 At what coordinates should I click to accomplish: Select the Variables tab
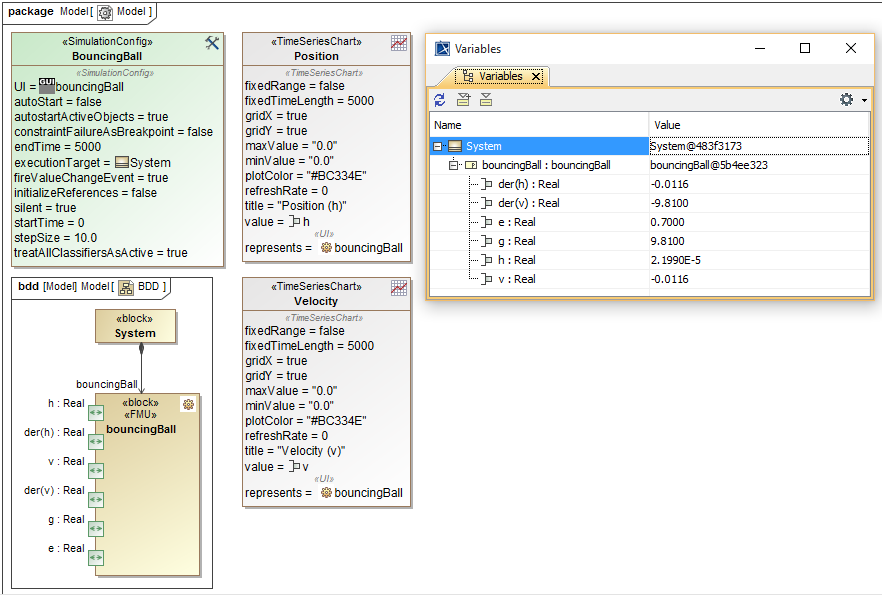coord(499,76)
